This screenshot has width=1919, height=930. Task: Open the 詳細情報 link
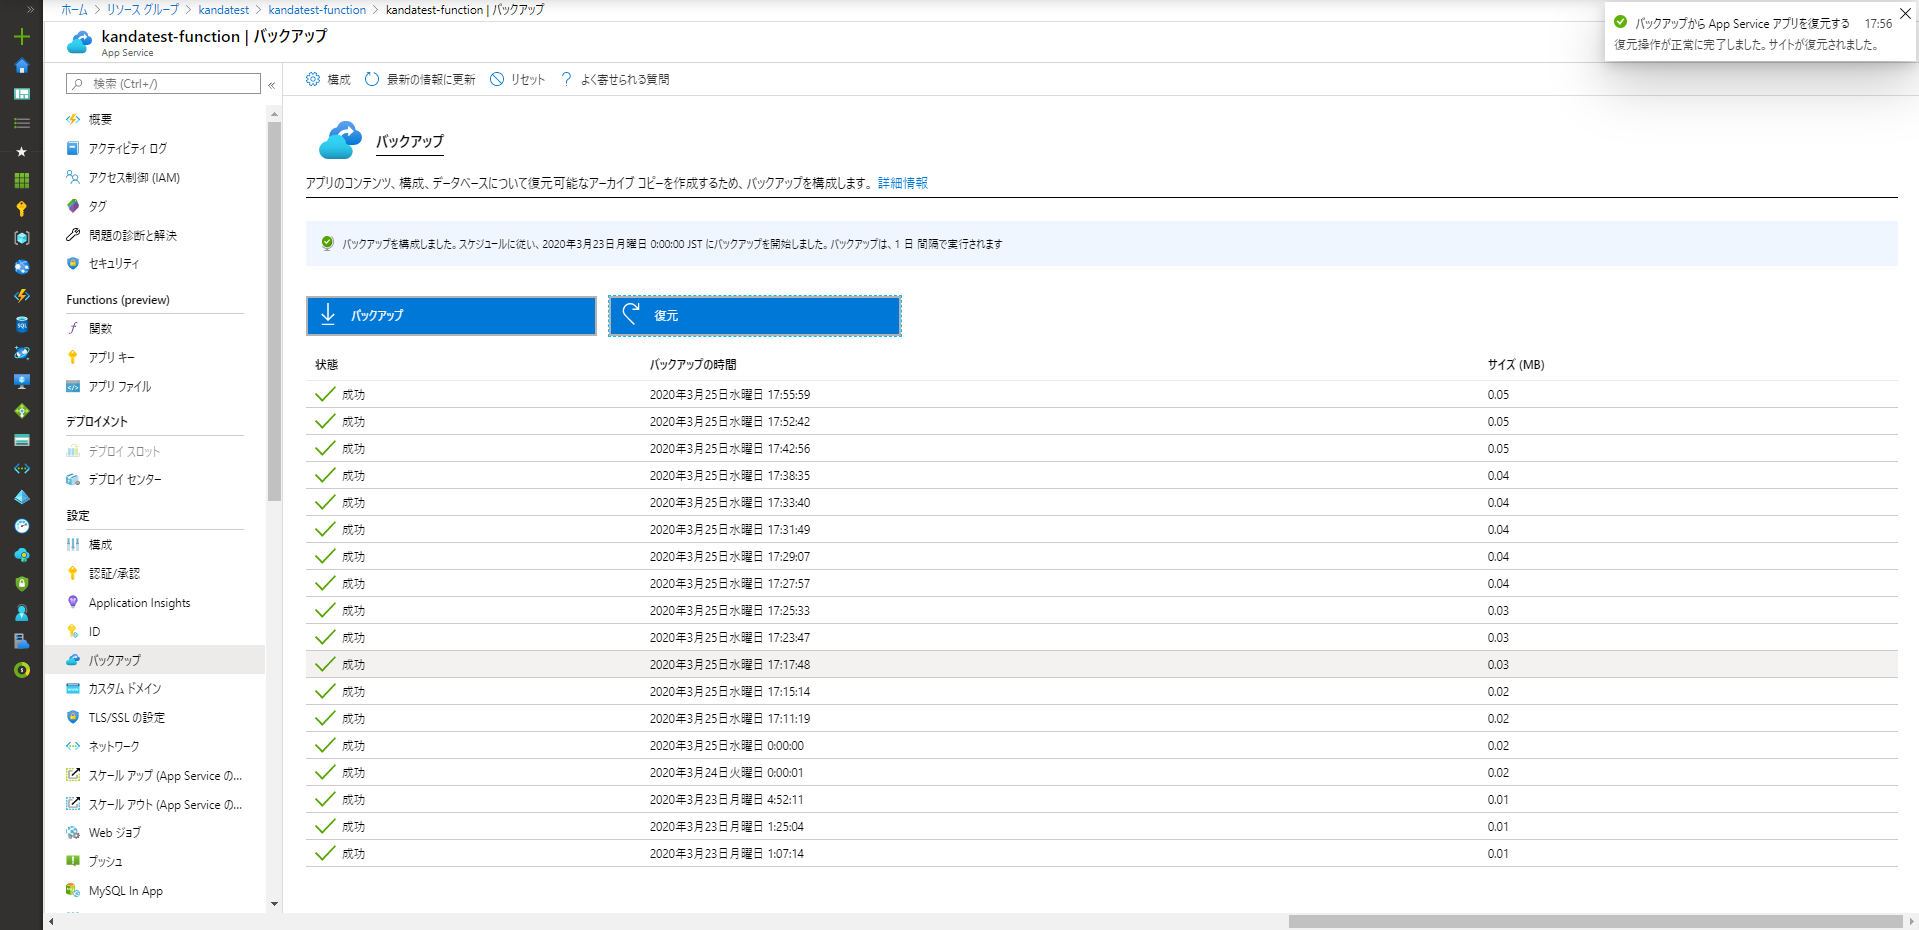902,183
